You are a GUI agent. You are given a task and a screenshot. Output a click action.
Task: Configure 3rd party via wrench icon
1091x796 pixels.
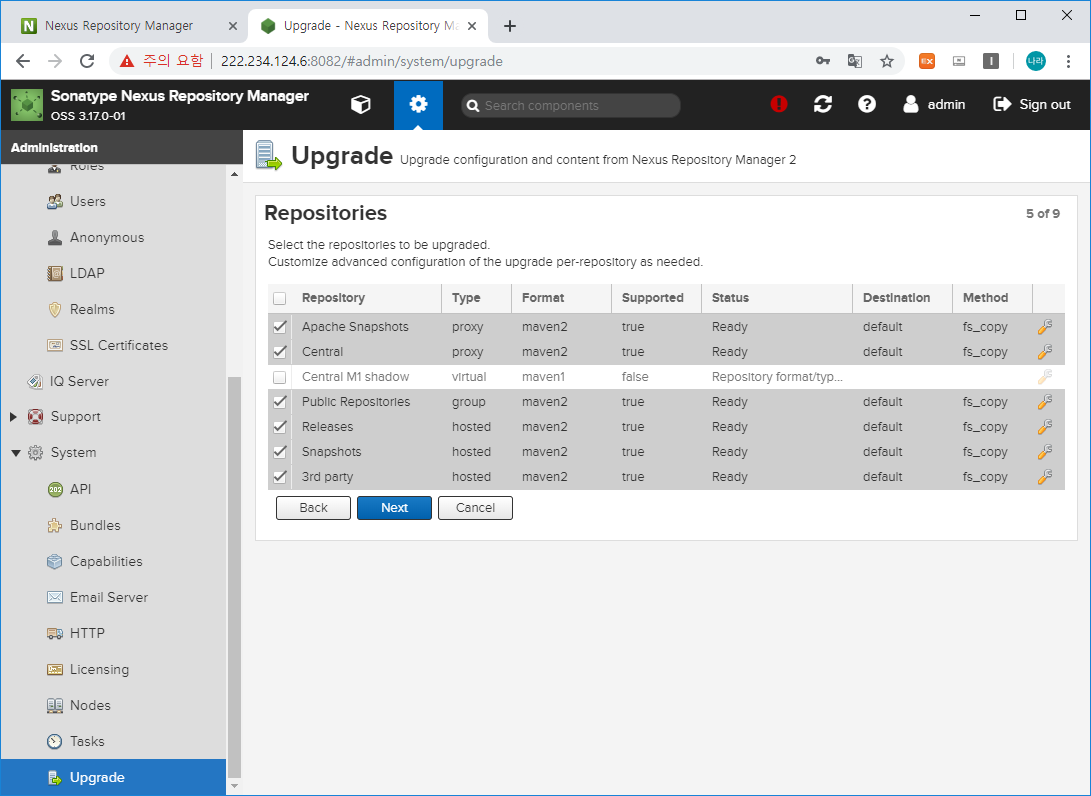1044,477
